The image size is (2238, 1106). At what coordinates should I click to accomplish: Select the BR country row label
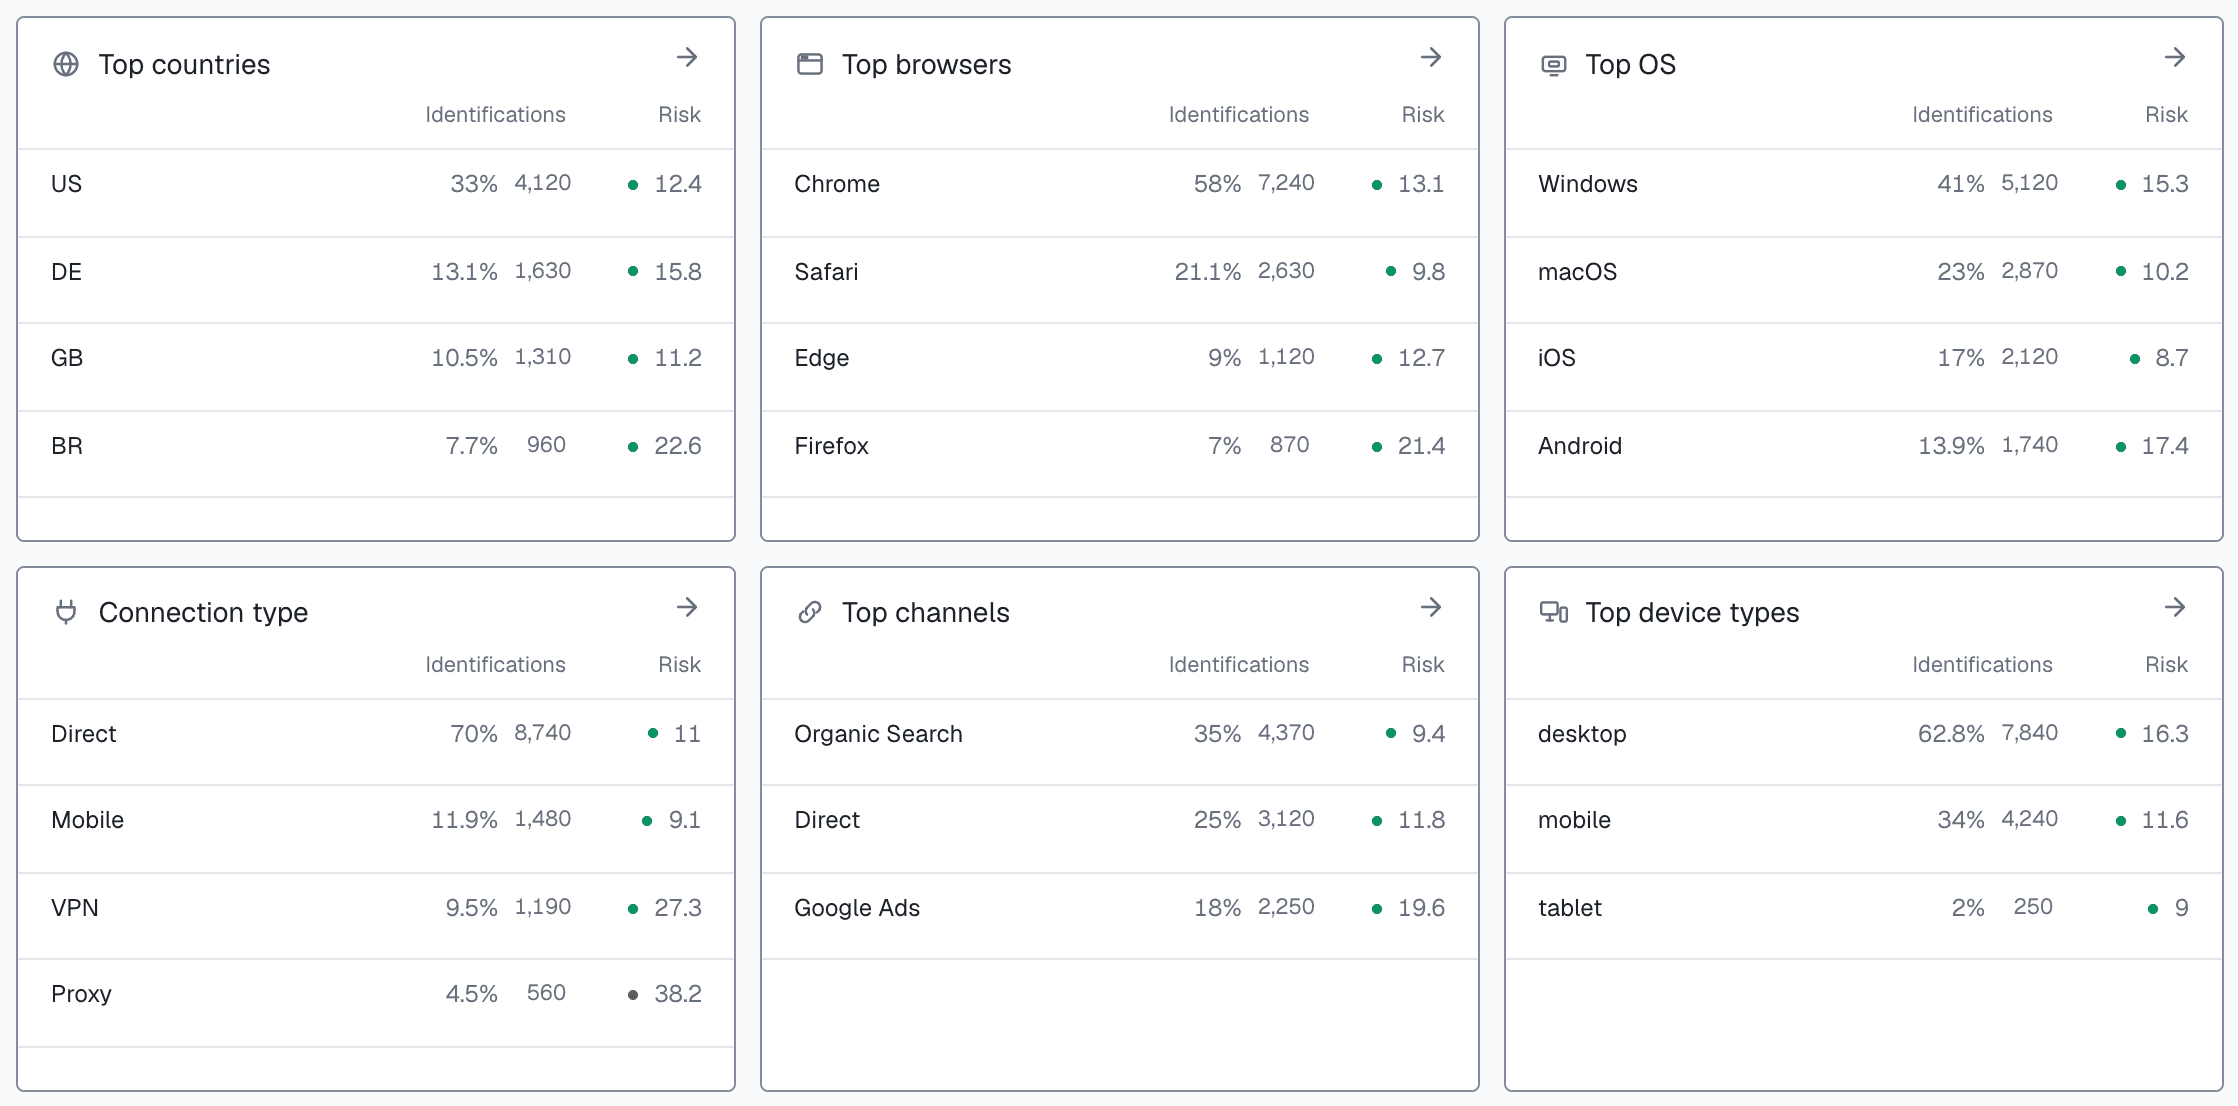click(x=67, y=446)
